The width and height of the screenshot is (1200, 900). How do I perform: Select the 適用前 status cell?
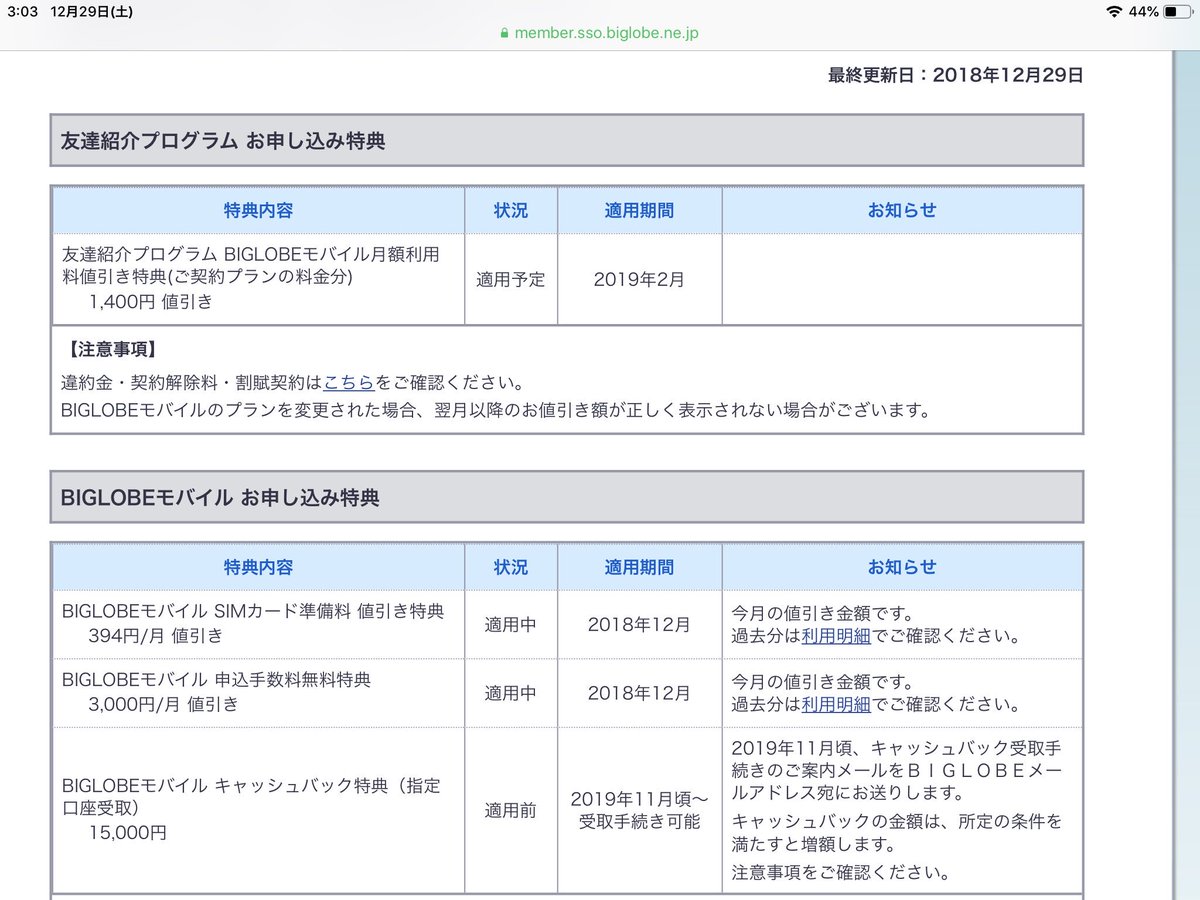pos(511,811)
